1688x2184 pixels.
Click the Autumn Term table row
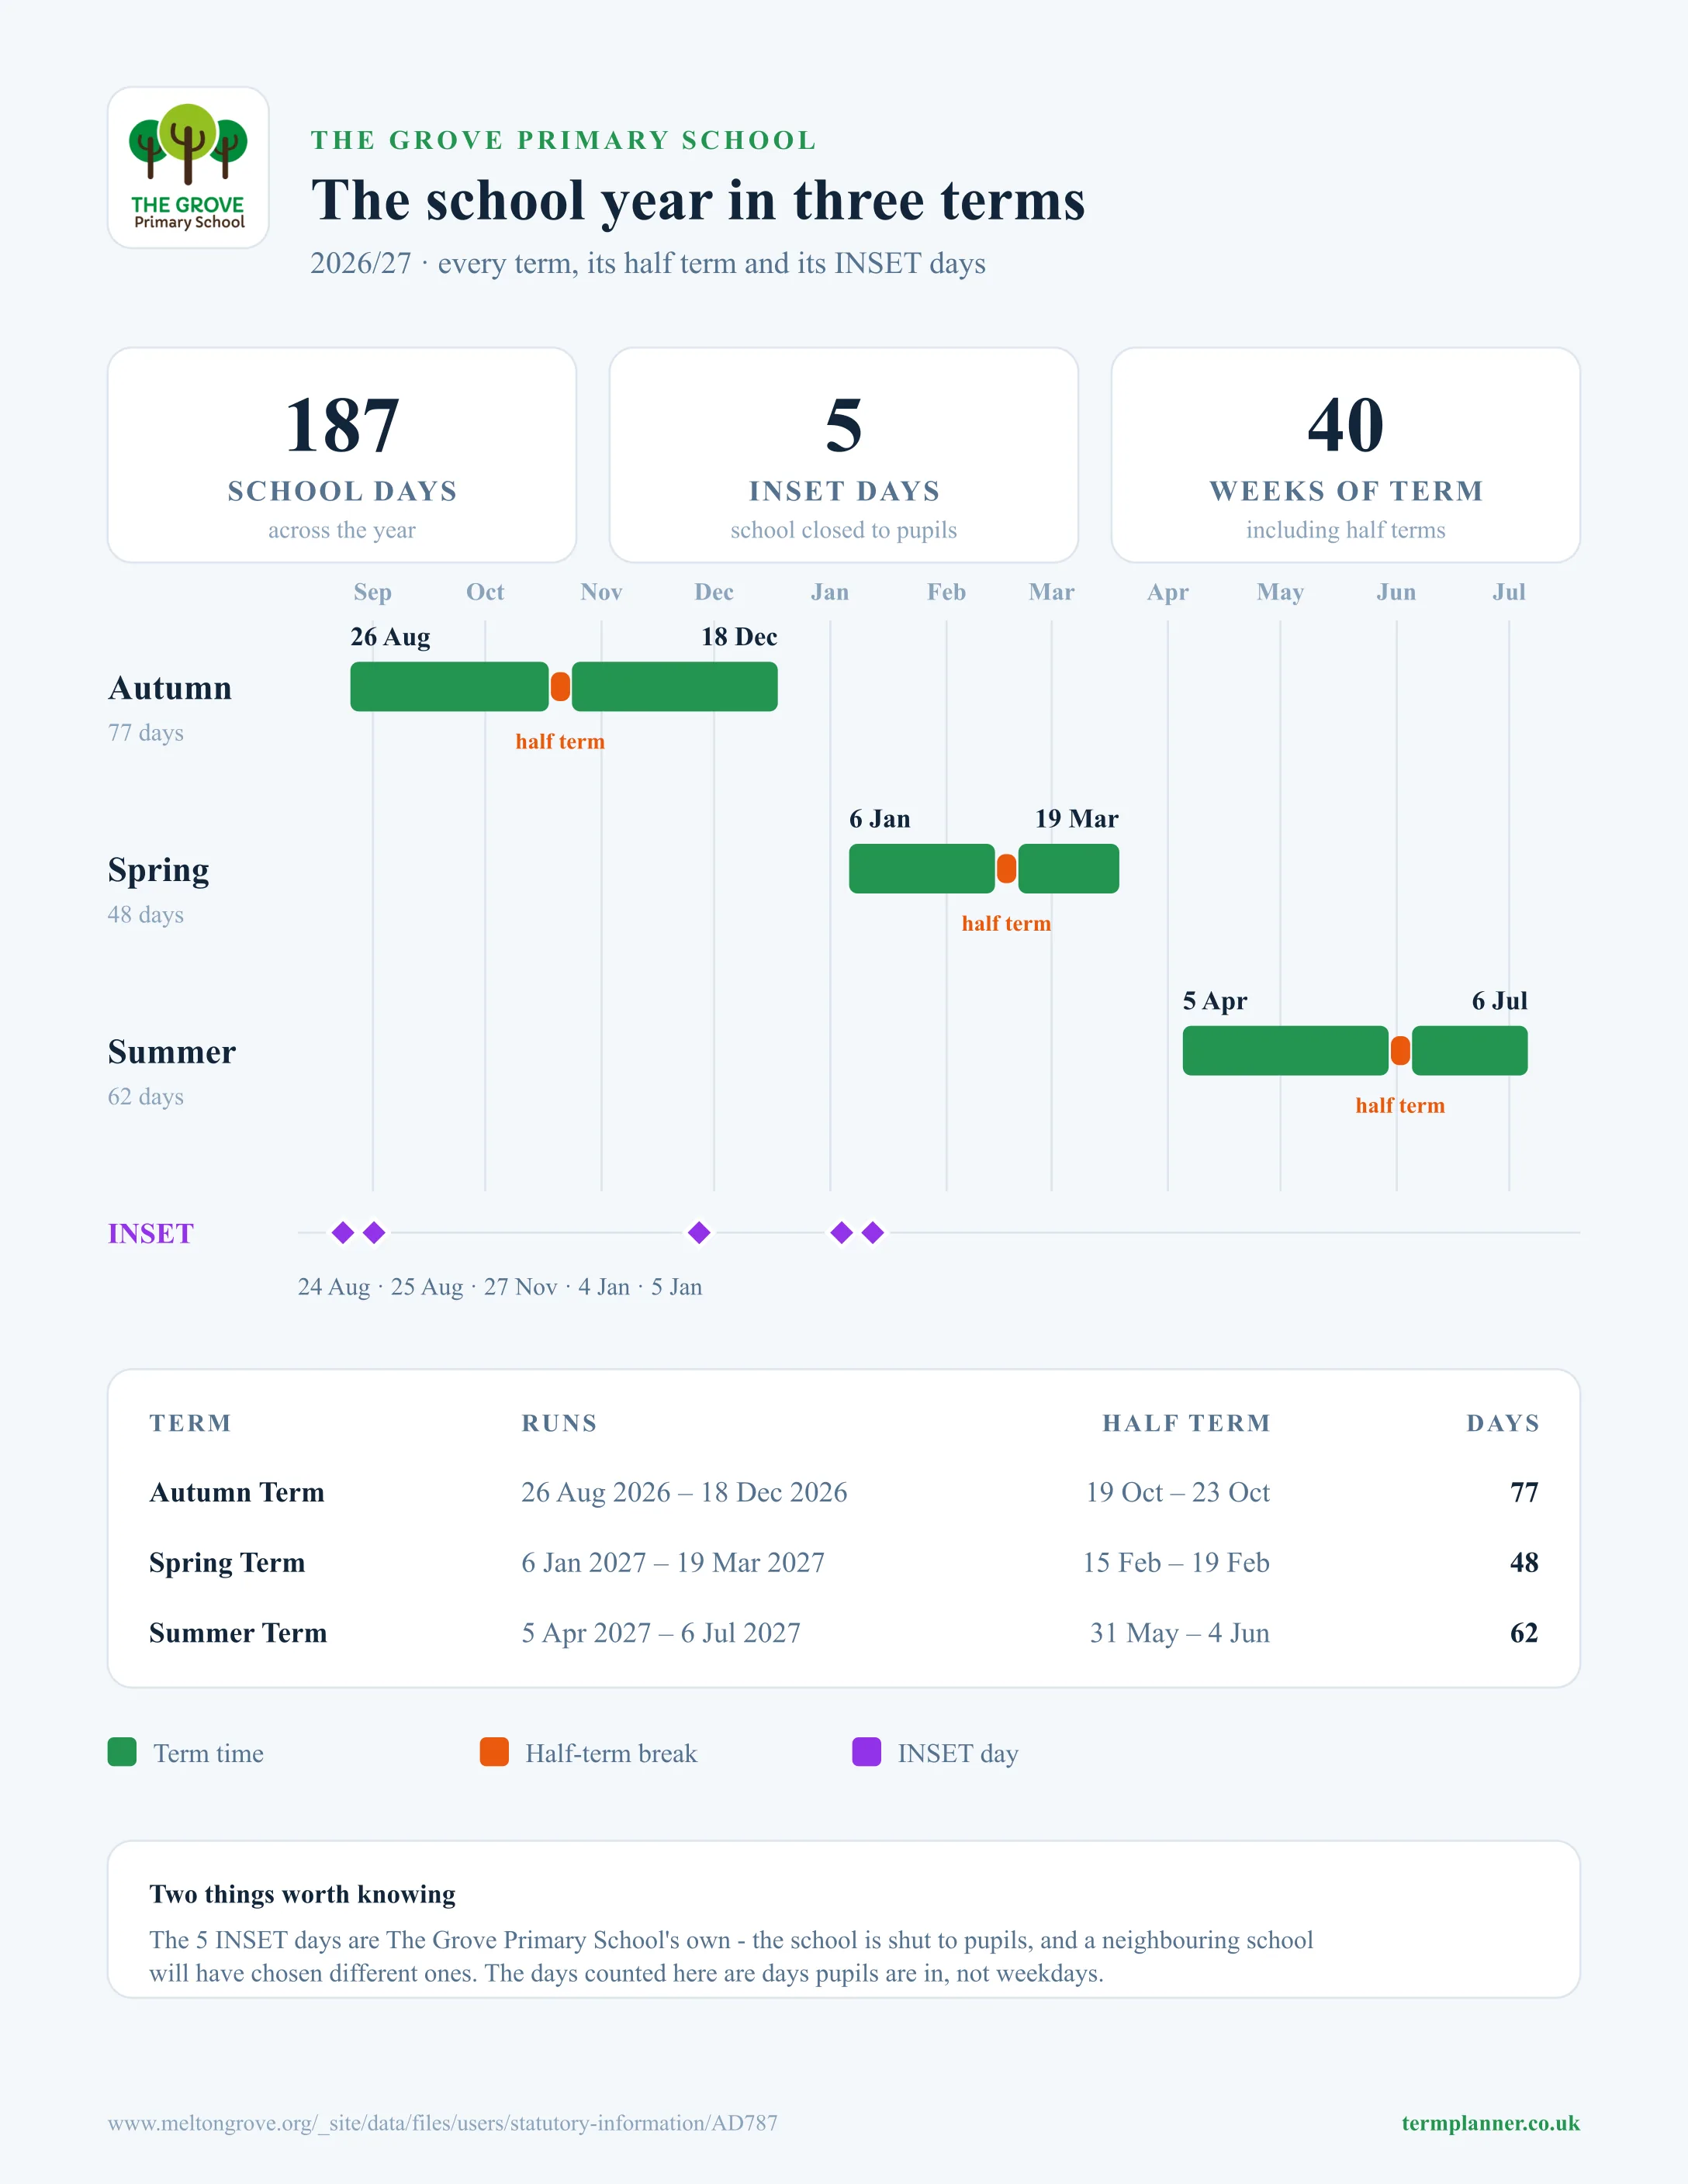844,1492
